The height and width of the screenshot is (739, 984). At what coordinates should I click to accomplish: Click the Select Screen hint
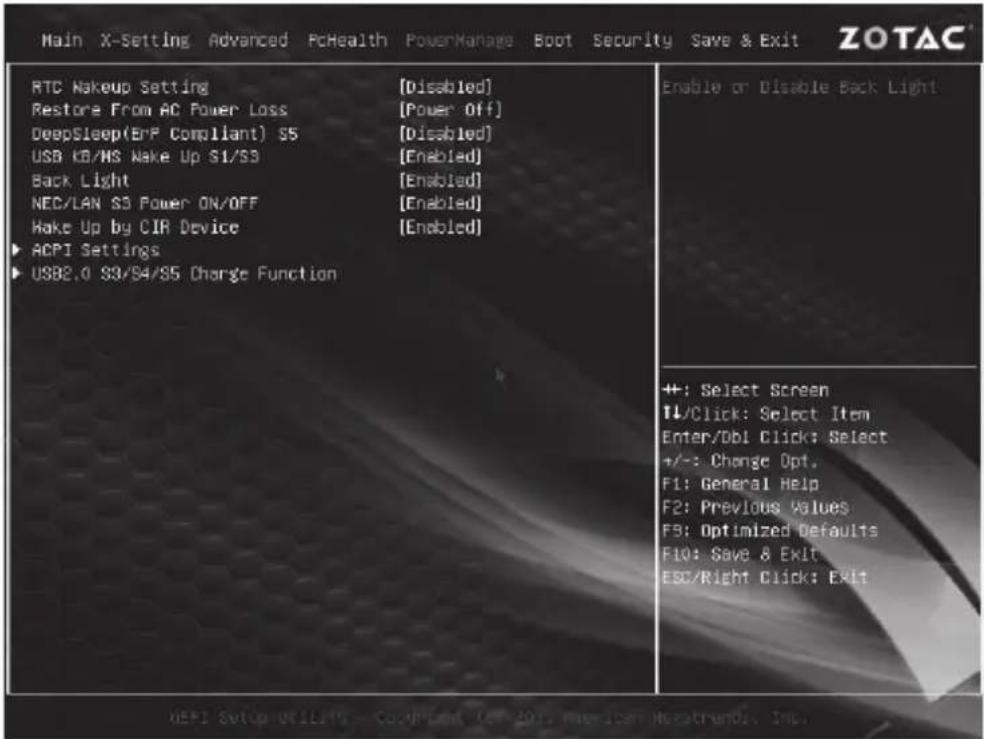[x=746, y=390]
